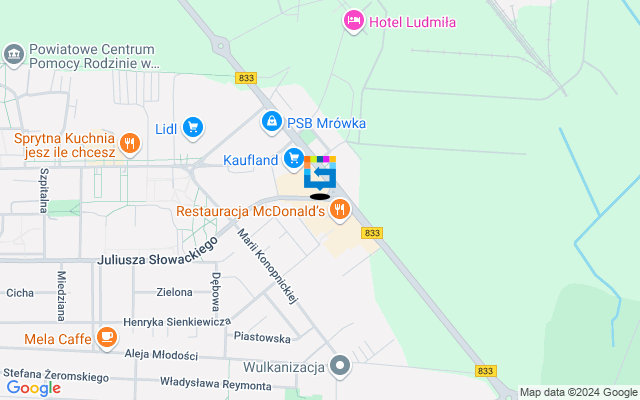Click the Aleja Młodości street label
Image resolution: width=640 pixels, height=400 pixels.
coord(161,354)
